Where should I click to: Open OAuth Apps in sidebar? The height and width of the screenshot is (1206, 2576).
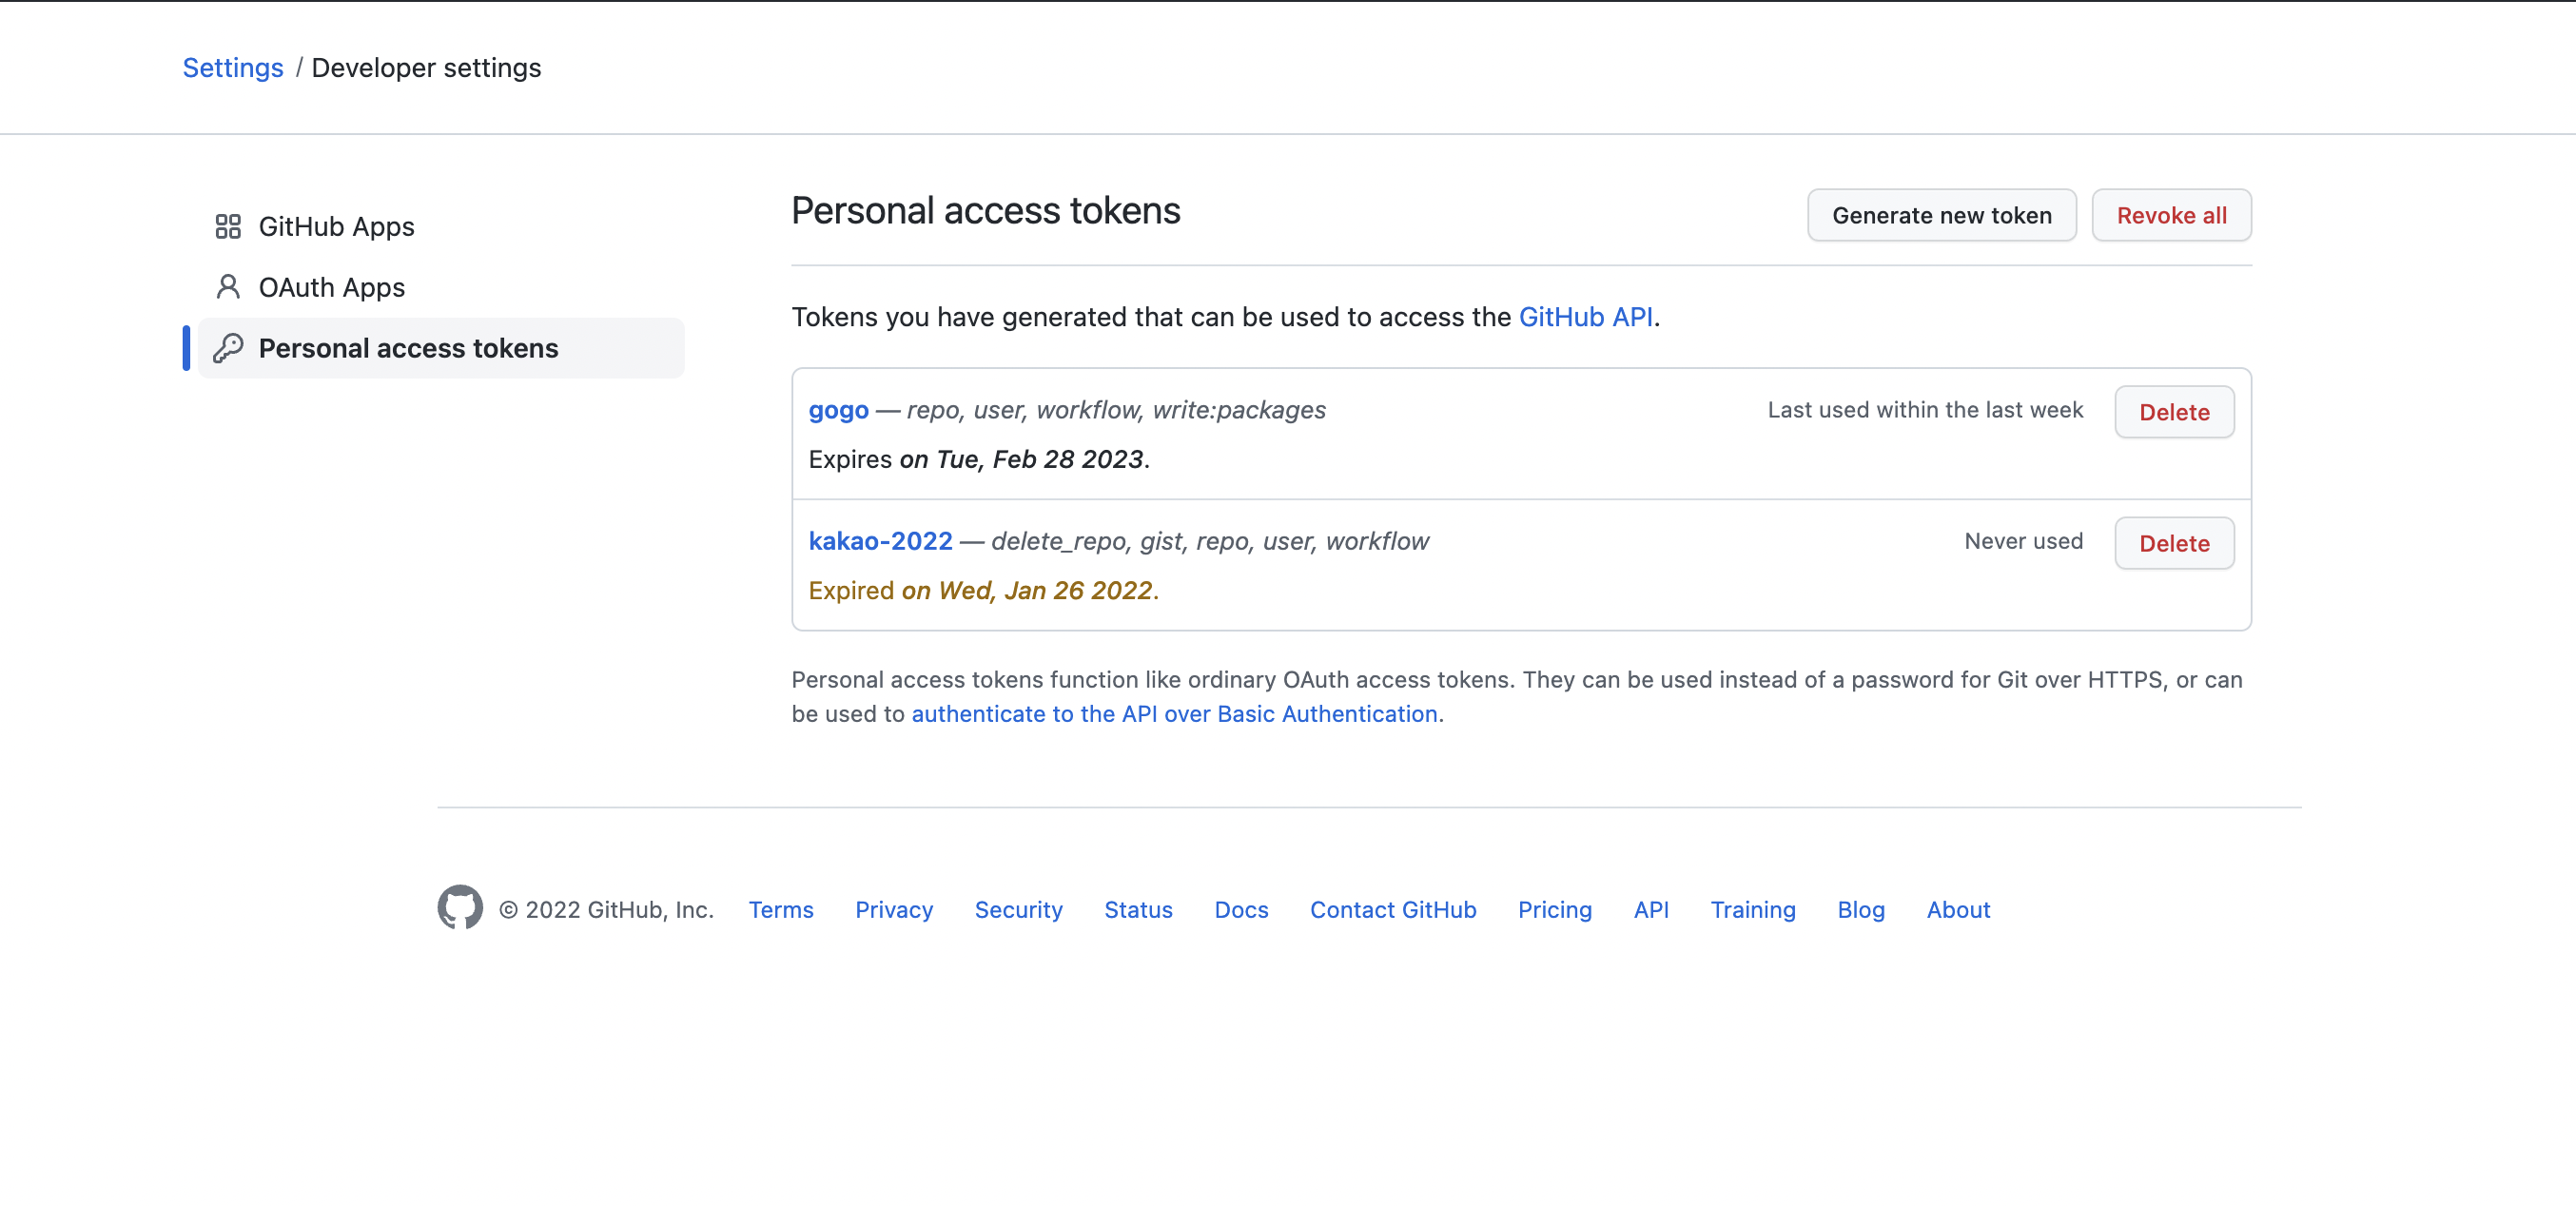click(331, 288)
